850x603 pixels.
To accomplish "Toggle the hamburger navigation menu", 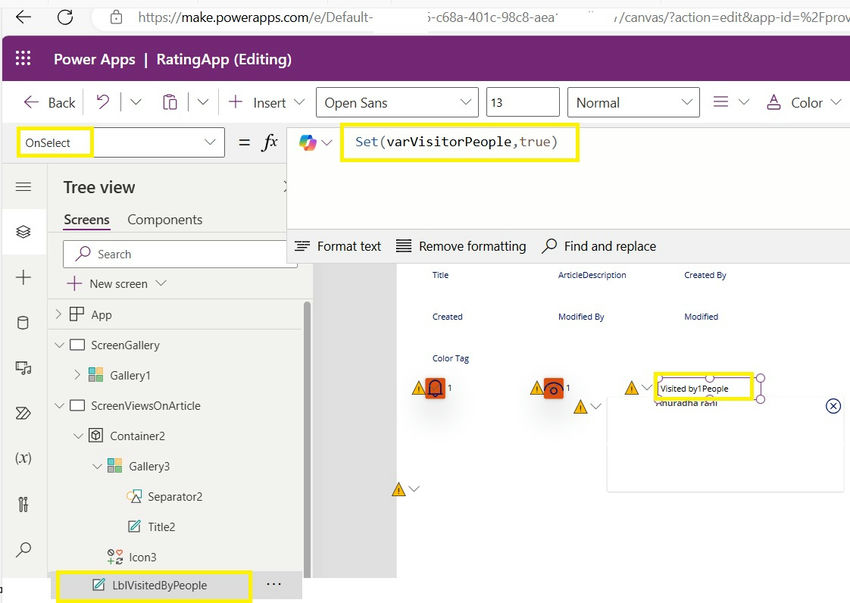I will (x=23, y=187).
